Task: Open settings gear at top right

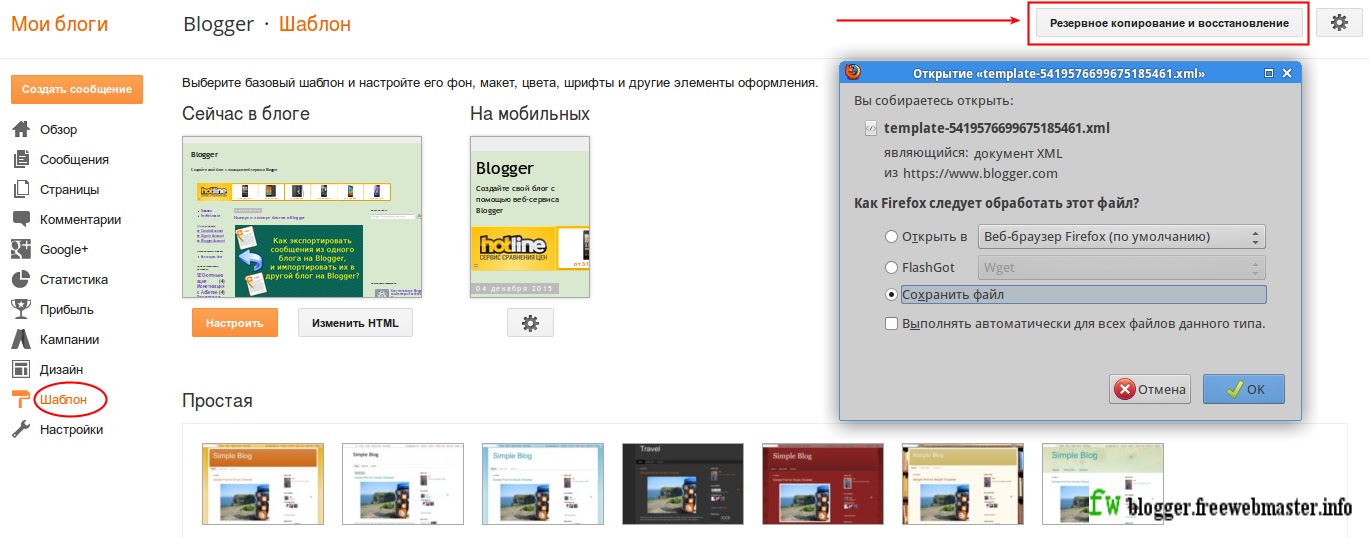Action: (1339, 23)
